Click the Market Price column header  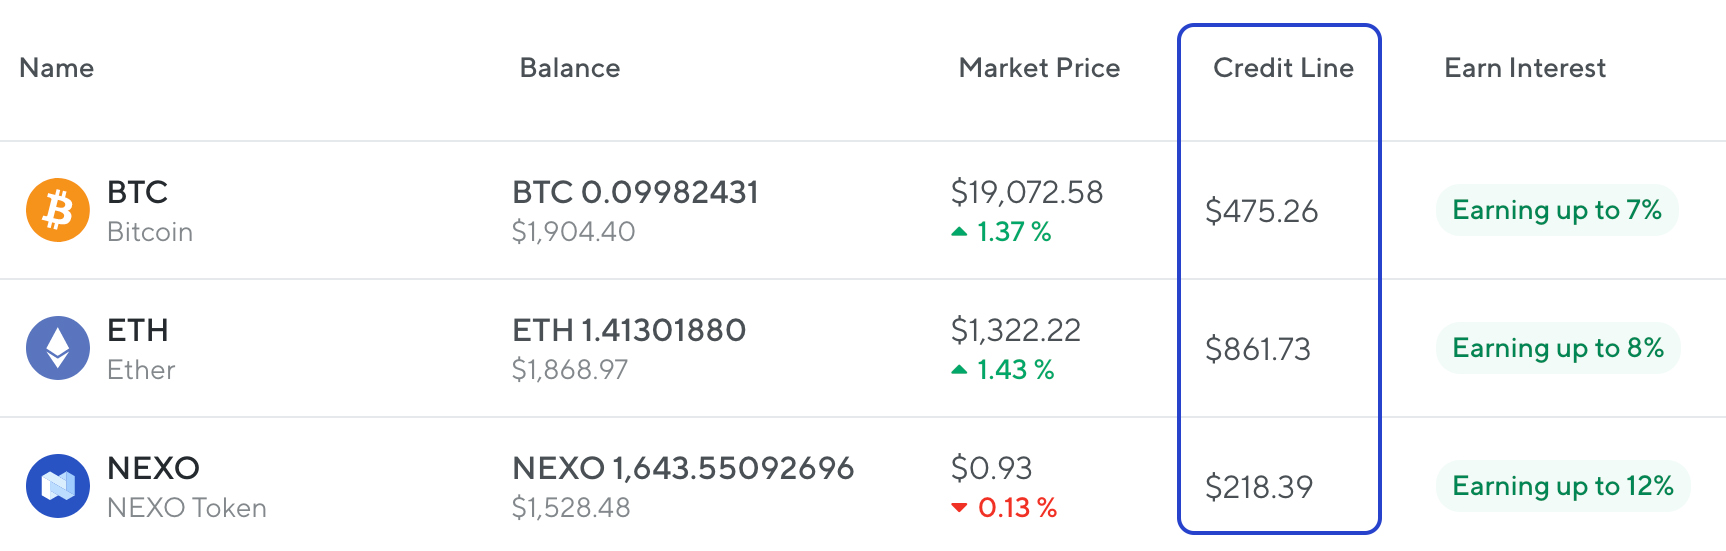pyautogui.click(x=1039, y=68)
